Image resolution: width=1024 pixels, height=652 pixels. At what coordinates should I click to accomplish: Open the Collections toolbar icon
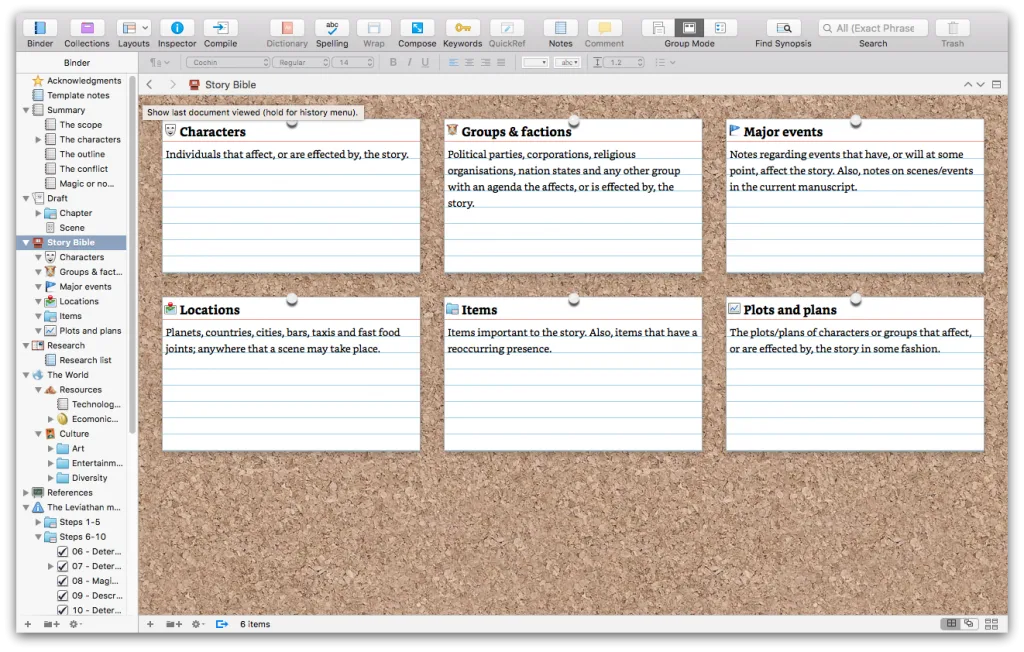point(87,28)
